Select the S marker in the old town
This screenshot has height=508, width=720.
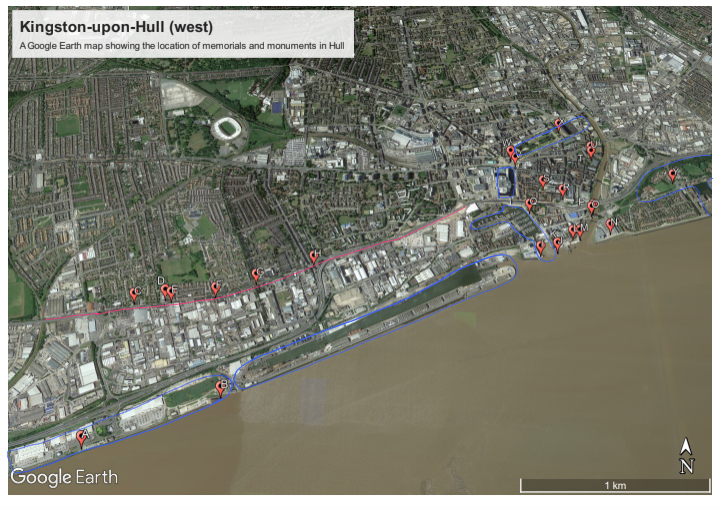543,181
